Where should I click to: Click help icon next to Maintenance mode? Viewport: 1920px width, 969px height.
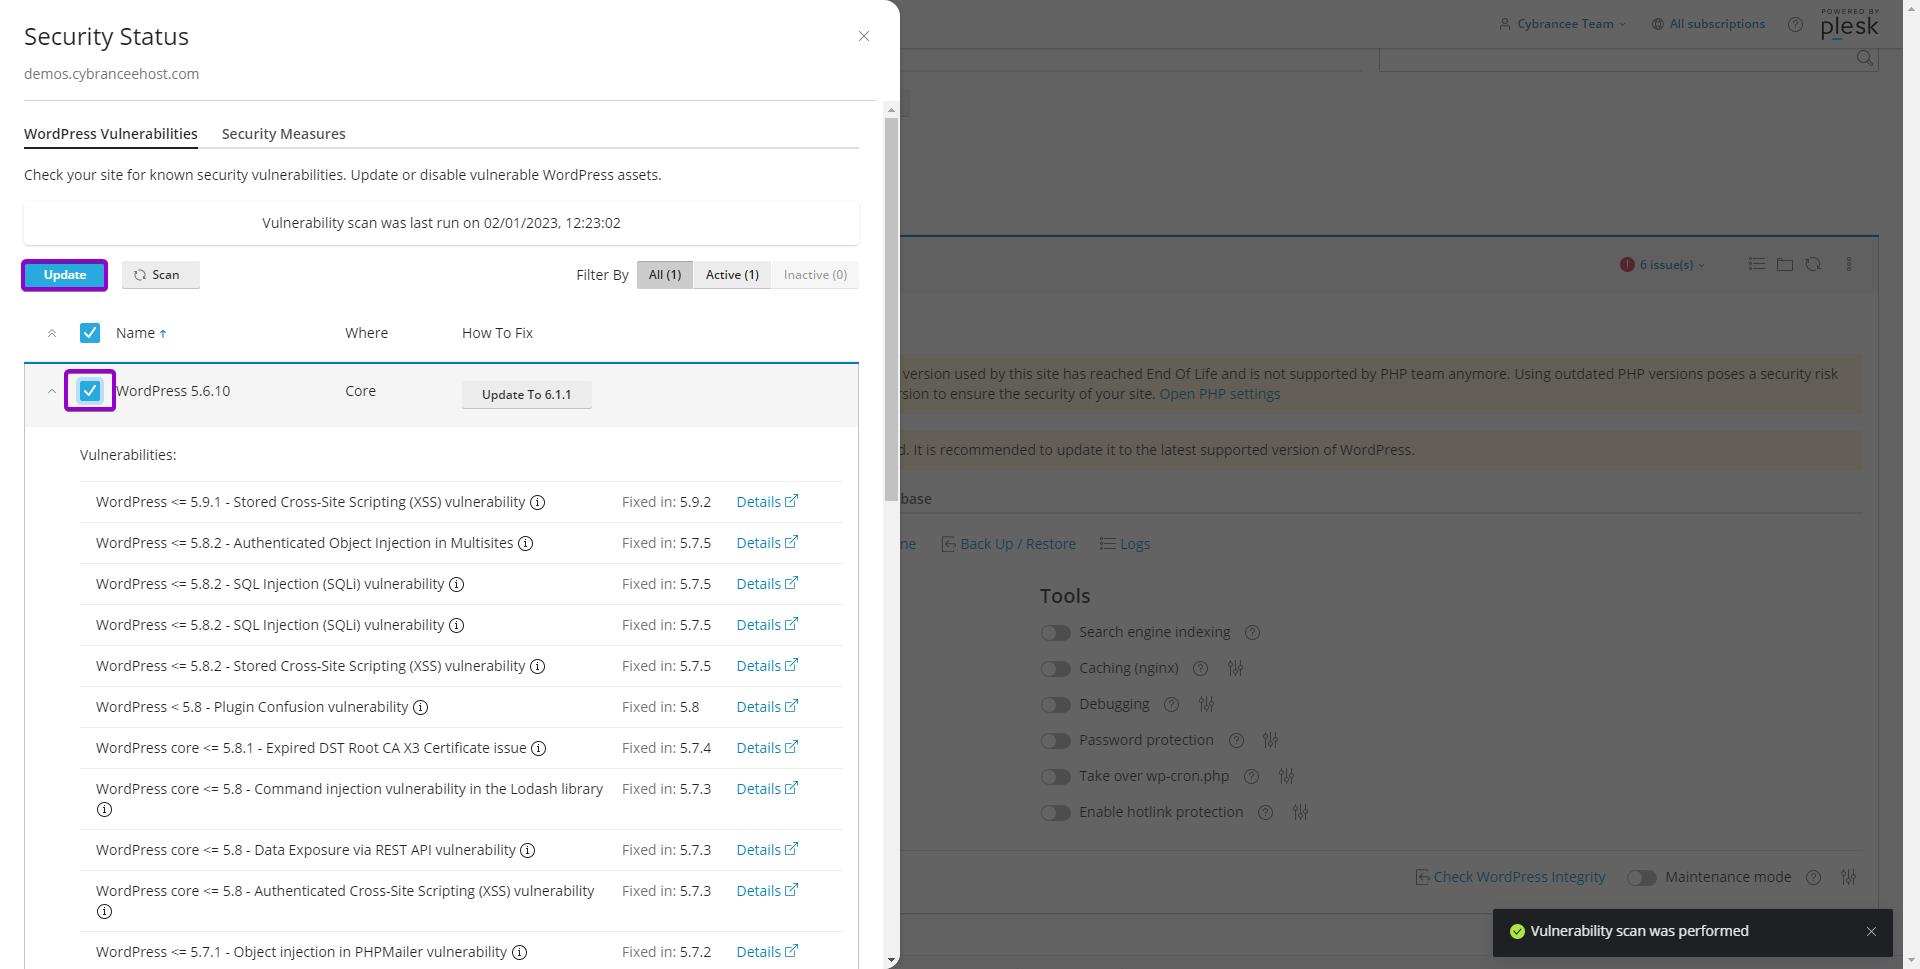point(1813,878)
